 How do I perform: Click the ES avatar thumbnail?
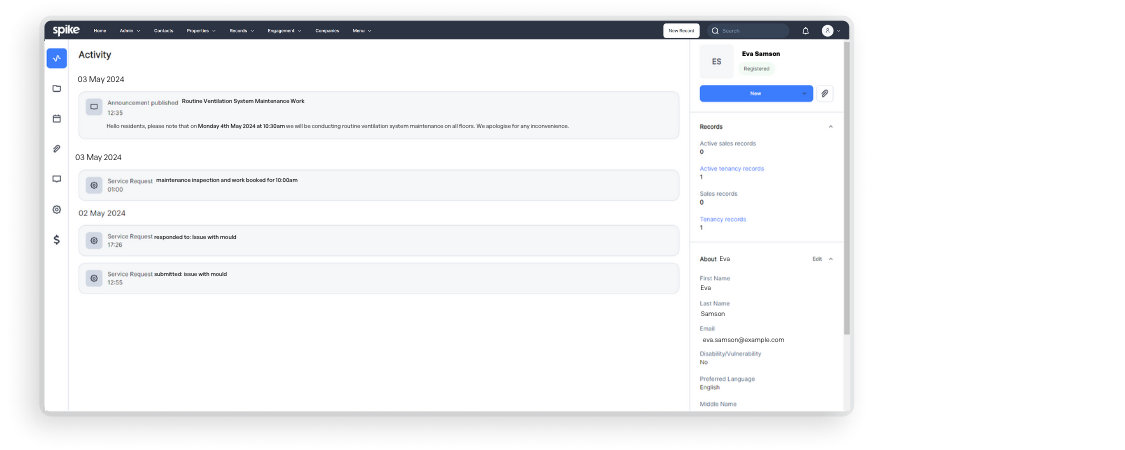tap(717, 62)
